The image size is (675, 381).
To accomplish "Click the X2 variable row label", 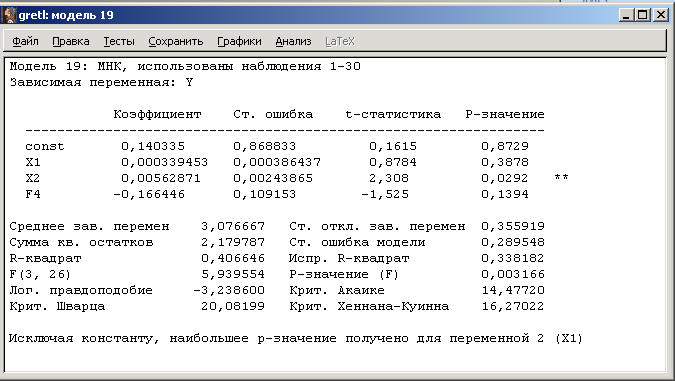I will click(x=33, y=178).
